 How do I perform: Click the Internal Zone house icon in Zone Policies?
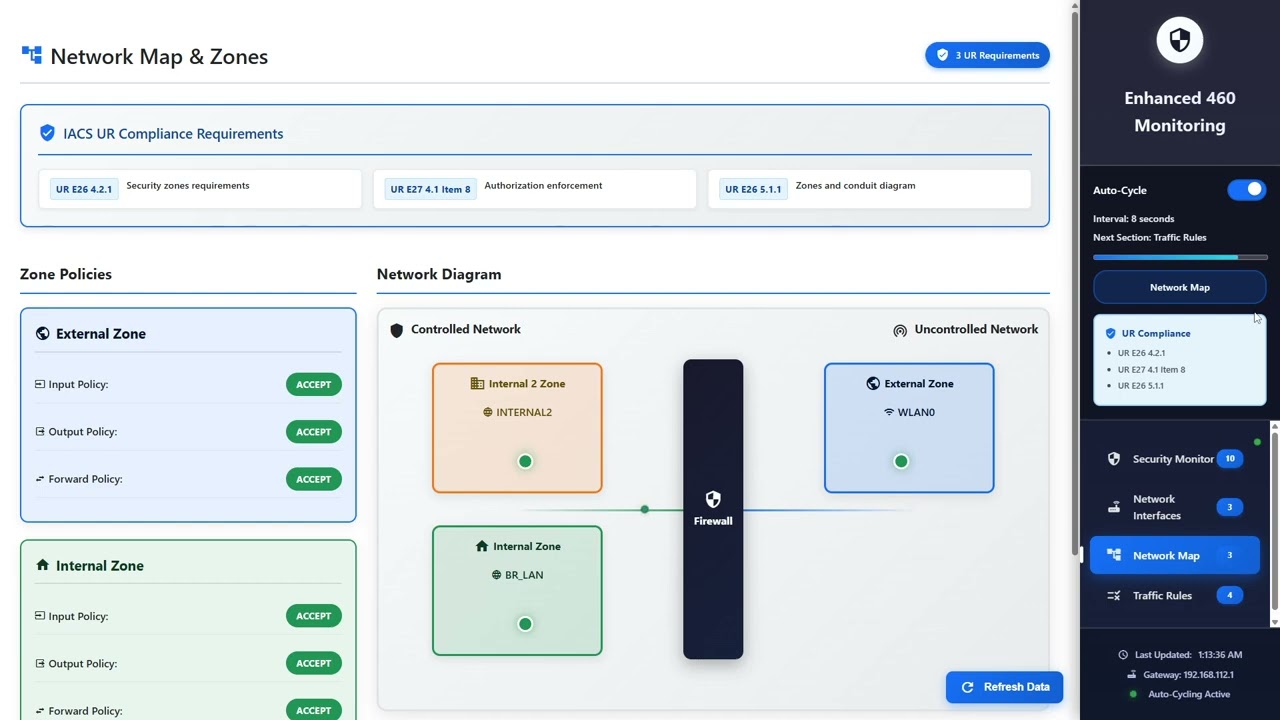(42, 565)
